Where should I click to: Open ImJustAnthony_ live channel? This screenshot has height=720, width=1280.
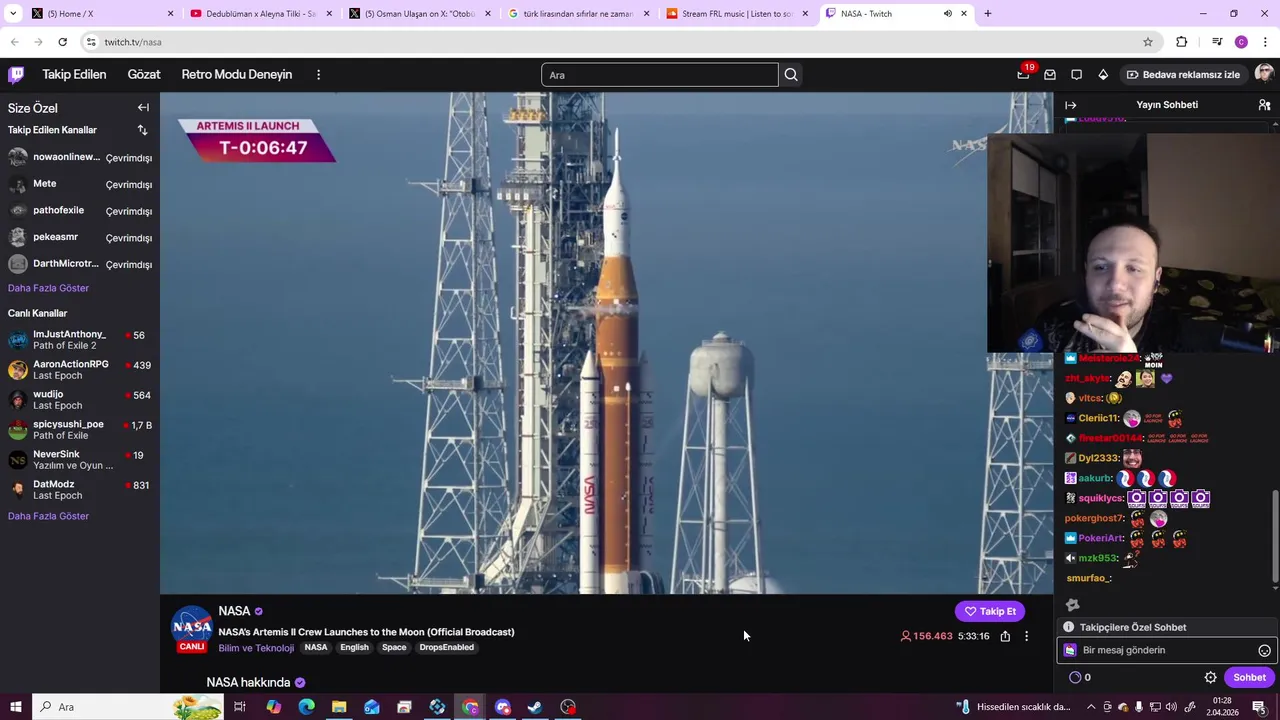[x=80, y=340]
